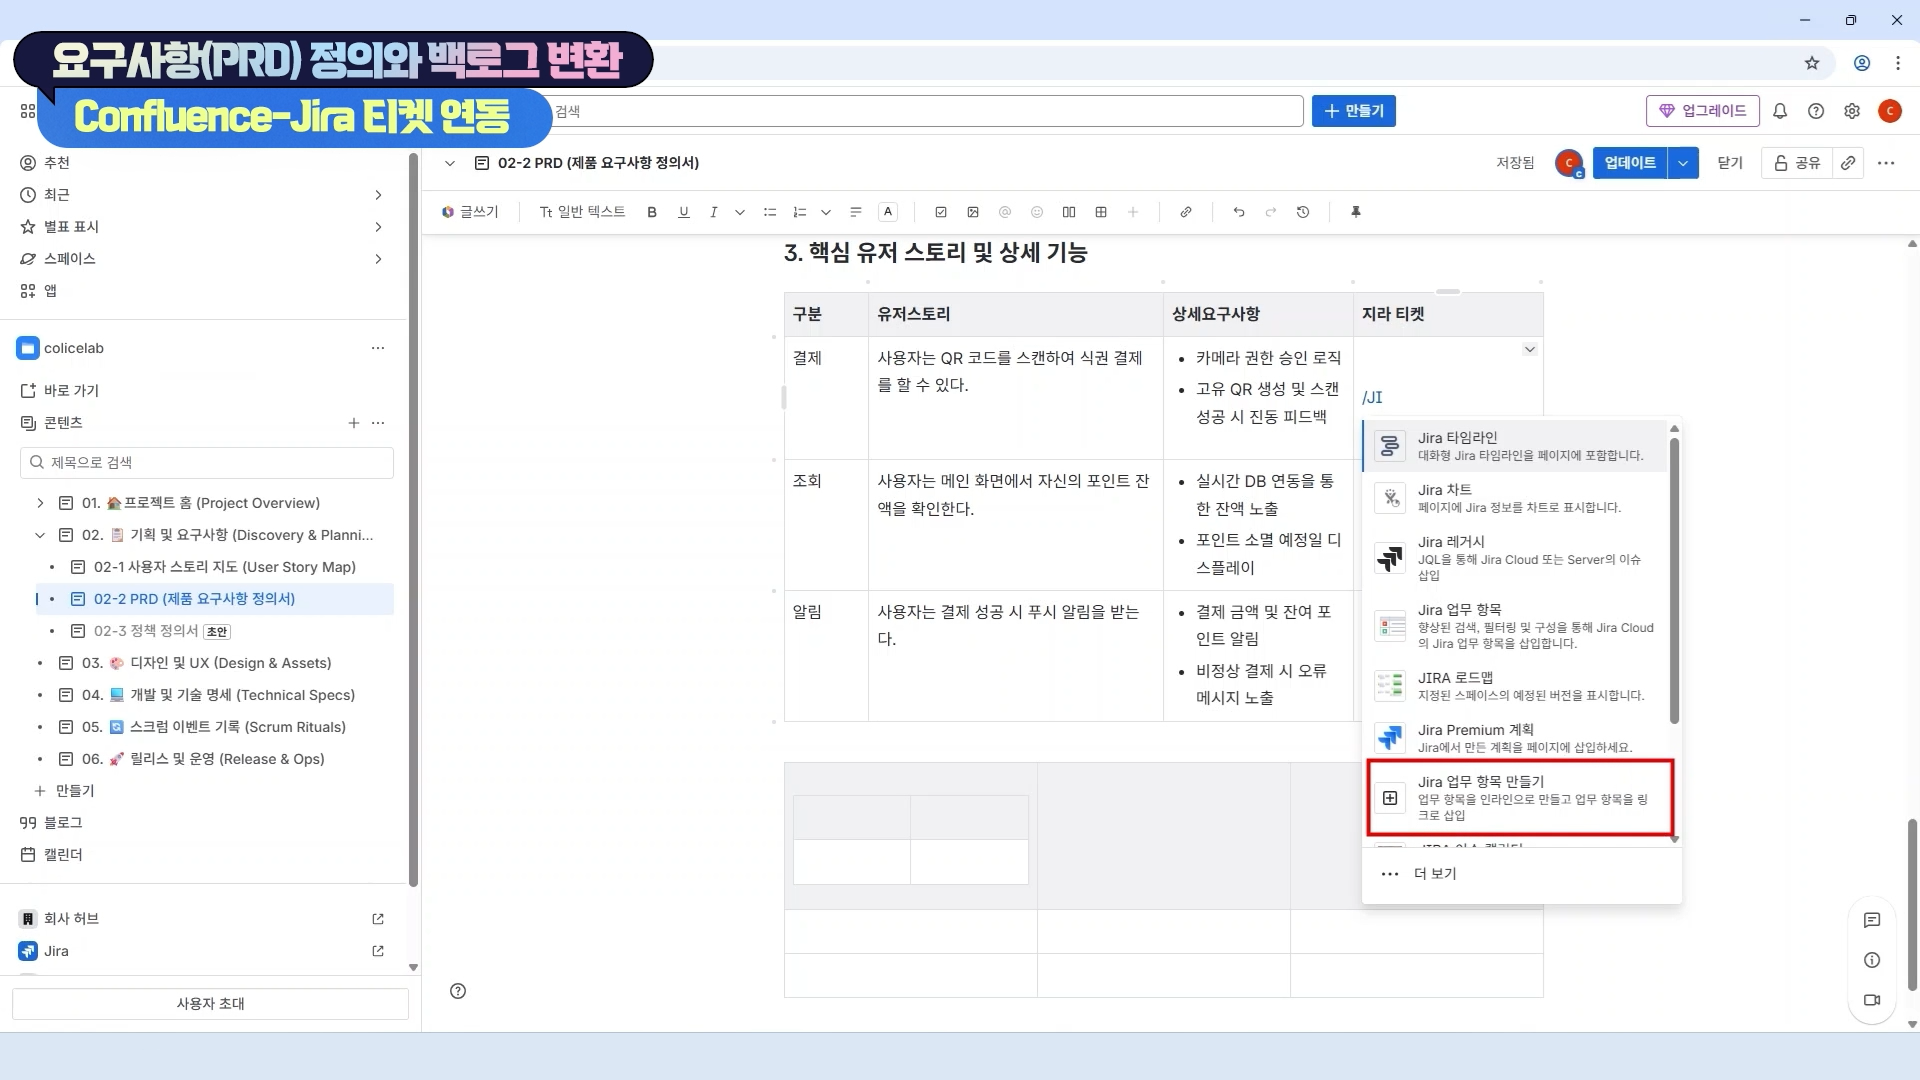Image resolution: width=1920 pixels, height=1080 pixels.
Task: Expand the 01. 프로젝트 홈 tree item
Action: [x=40, y=503]
